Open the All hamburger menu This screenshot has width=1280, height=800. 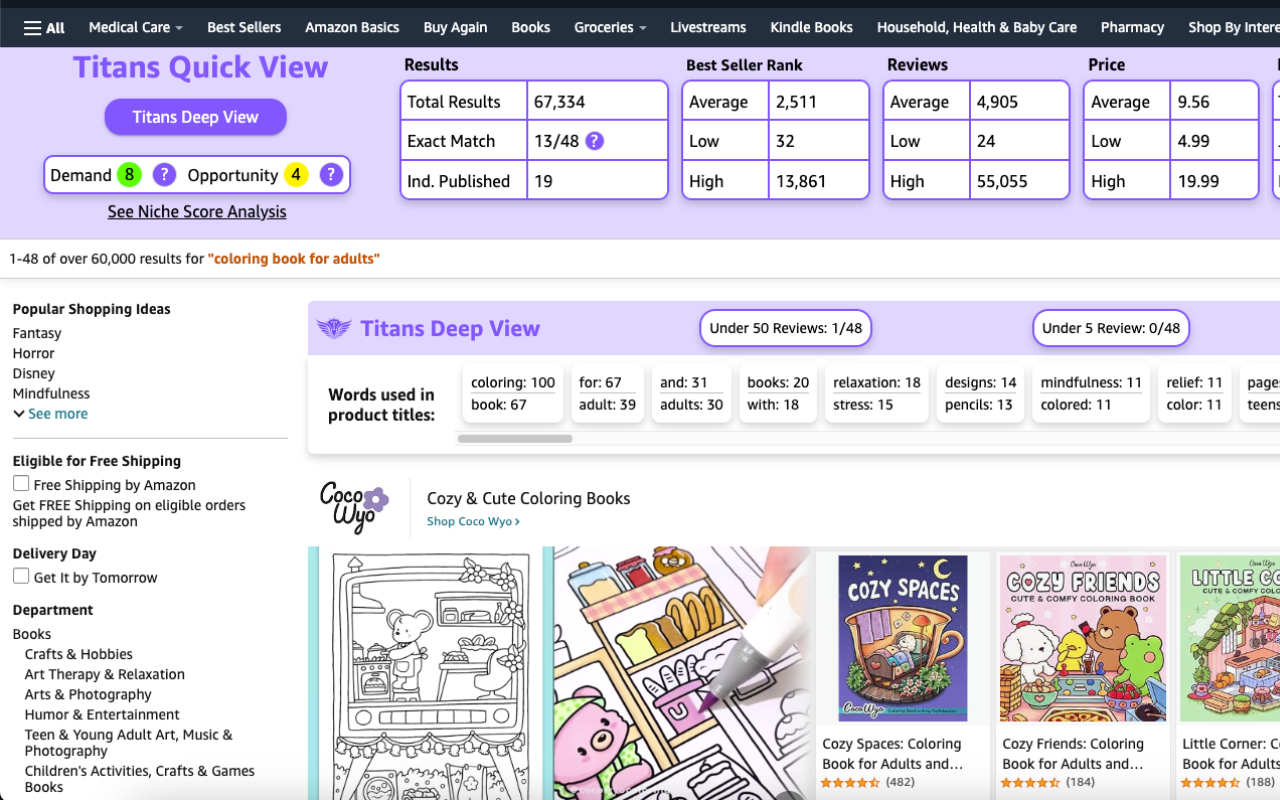44,28
